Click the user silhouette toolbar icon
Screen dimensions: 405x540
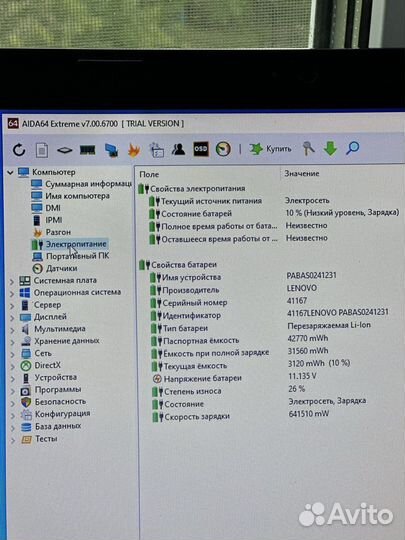click(x=178, y=149)
